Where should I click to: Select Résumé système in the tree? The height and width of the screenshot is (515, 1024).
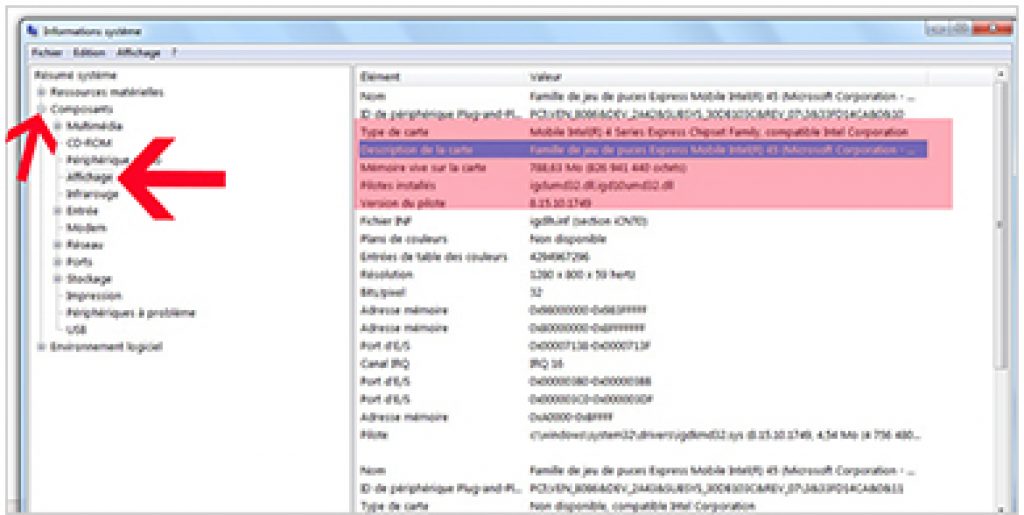(x=75, y=75)
